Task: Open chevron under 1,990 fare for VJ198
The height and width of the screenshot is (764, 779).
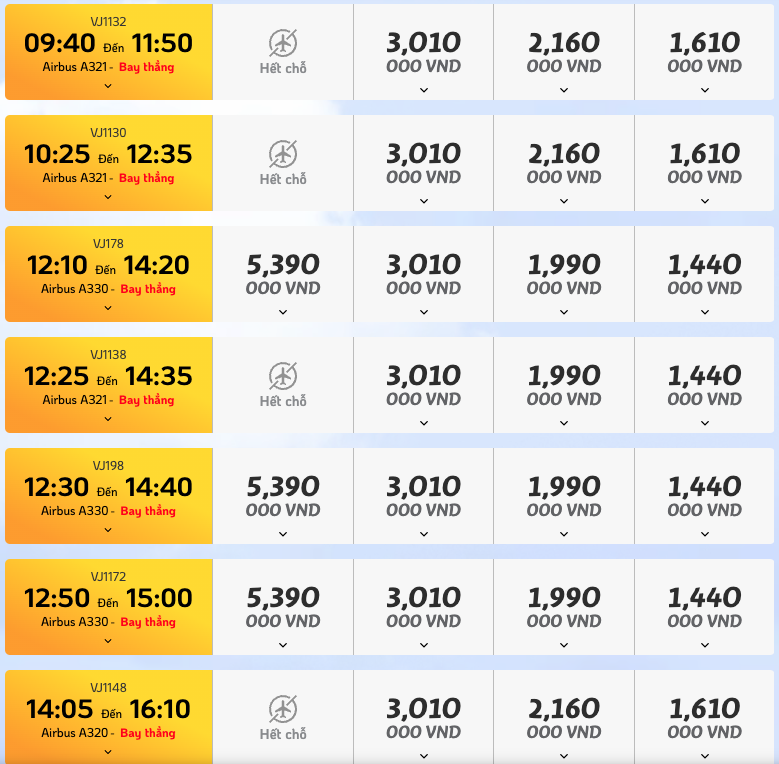Action: (x=564, y=534)
